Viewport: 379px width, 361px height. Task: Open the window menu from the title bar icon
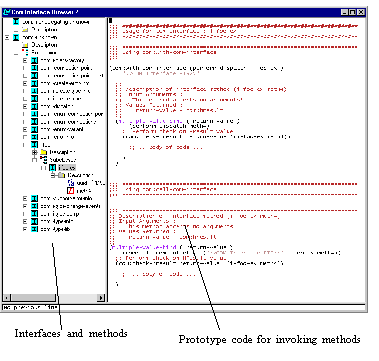pos(7,12)
